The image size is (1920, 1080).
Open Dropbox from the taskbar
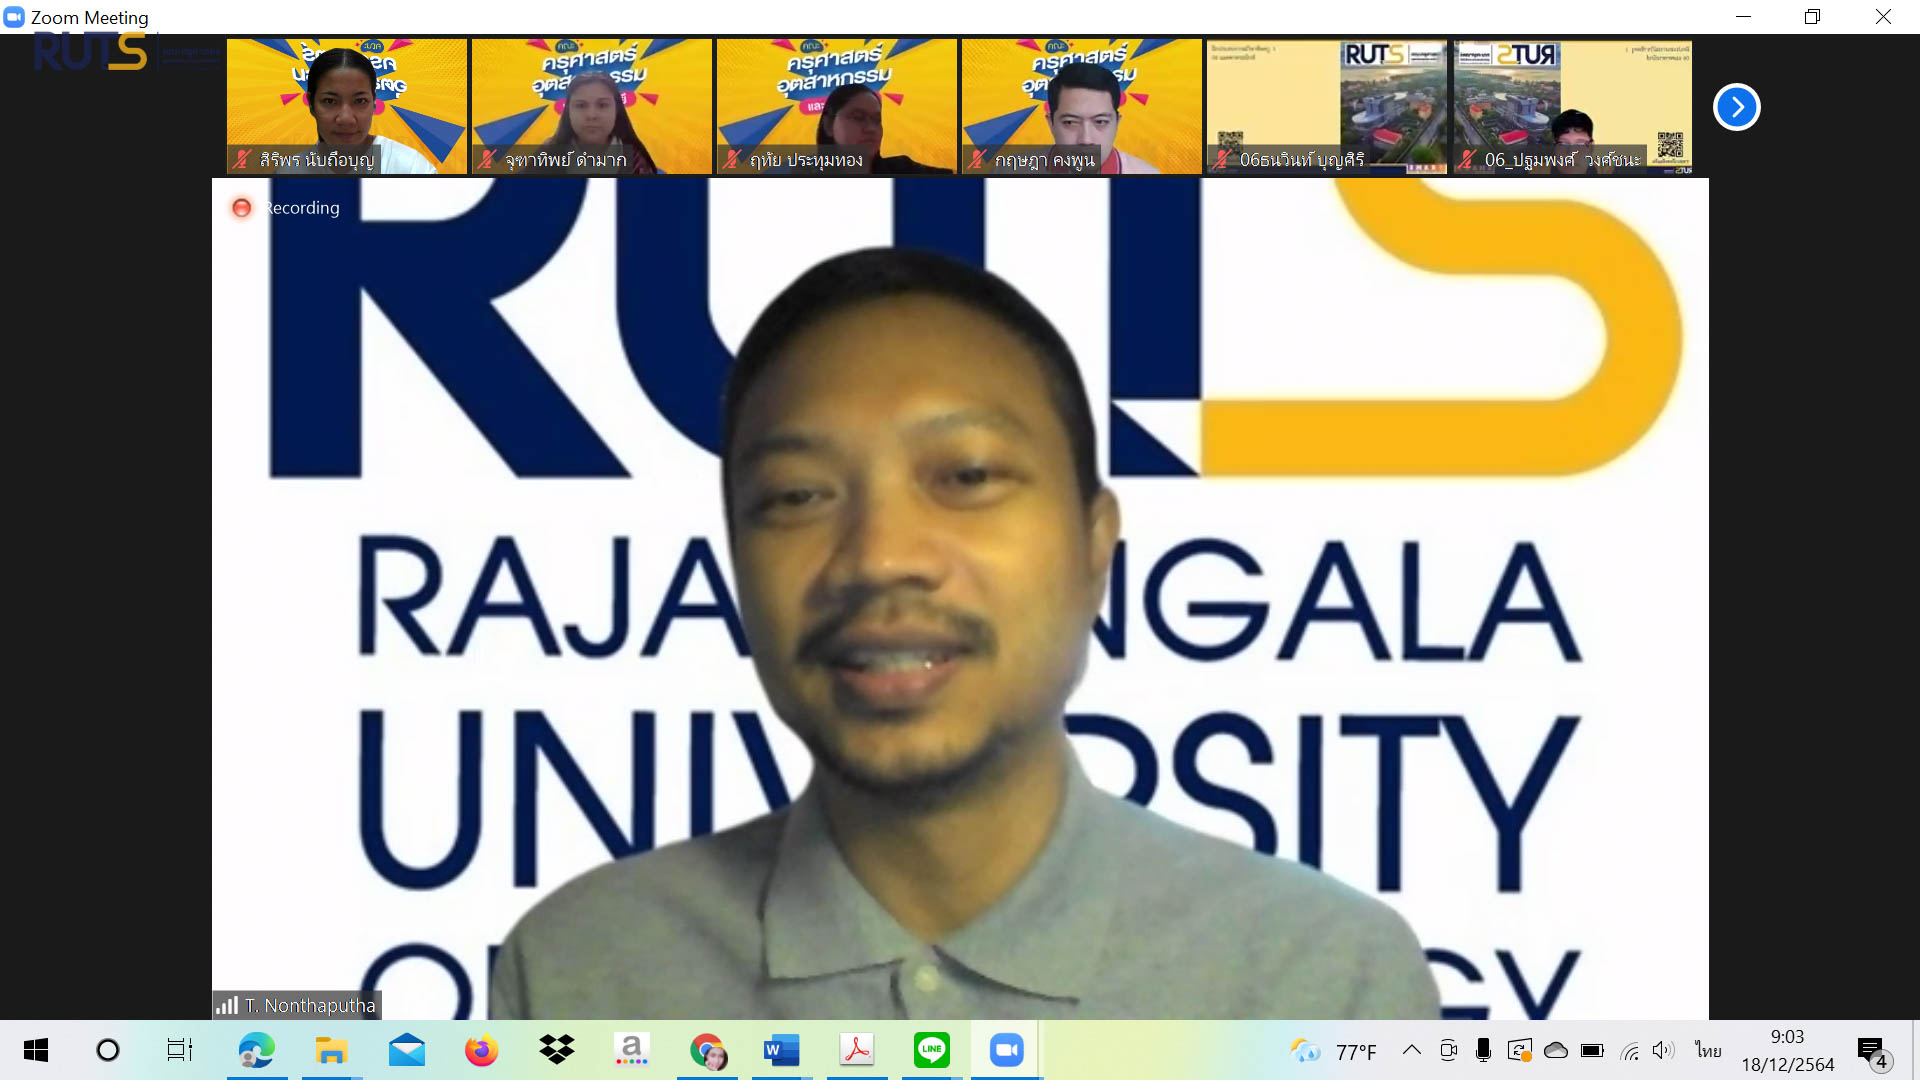pos(556,1050)
